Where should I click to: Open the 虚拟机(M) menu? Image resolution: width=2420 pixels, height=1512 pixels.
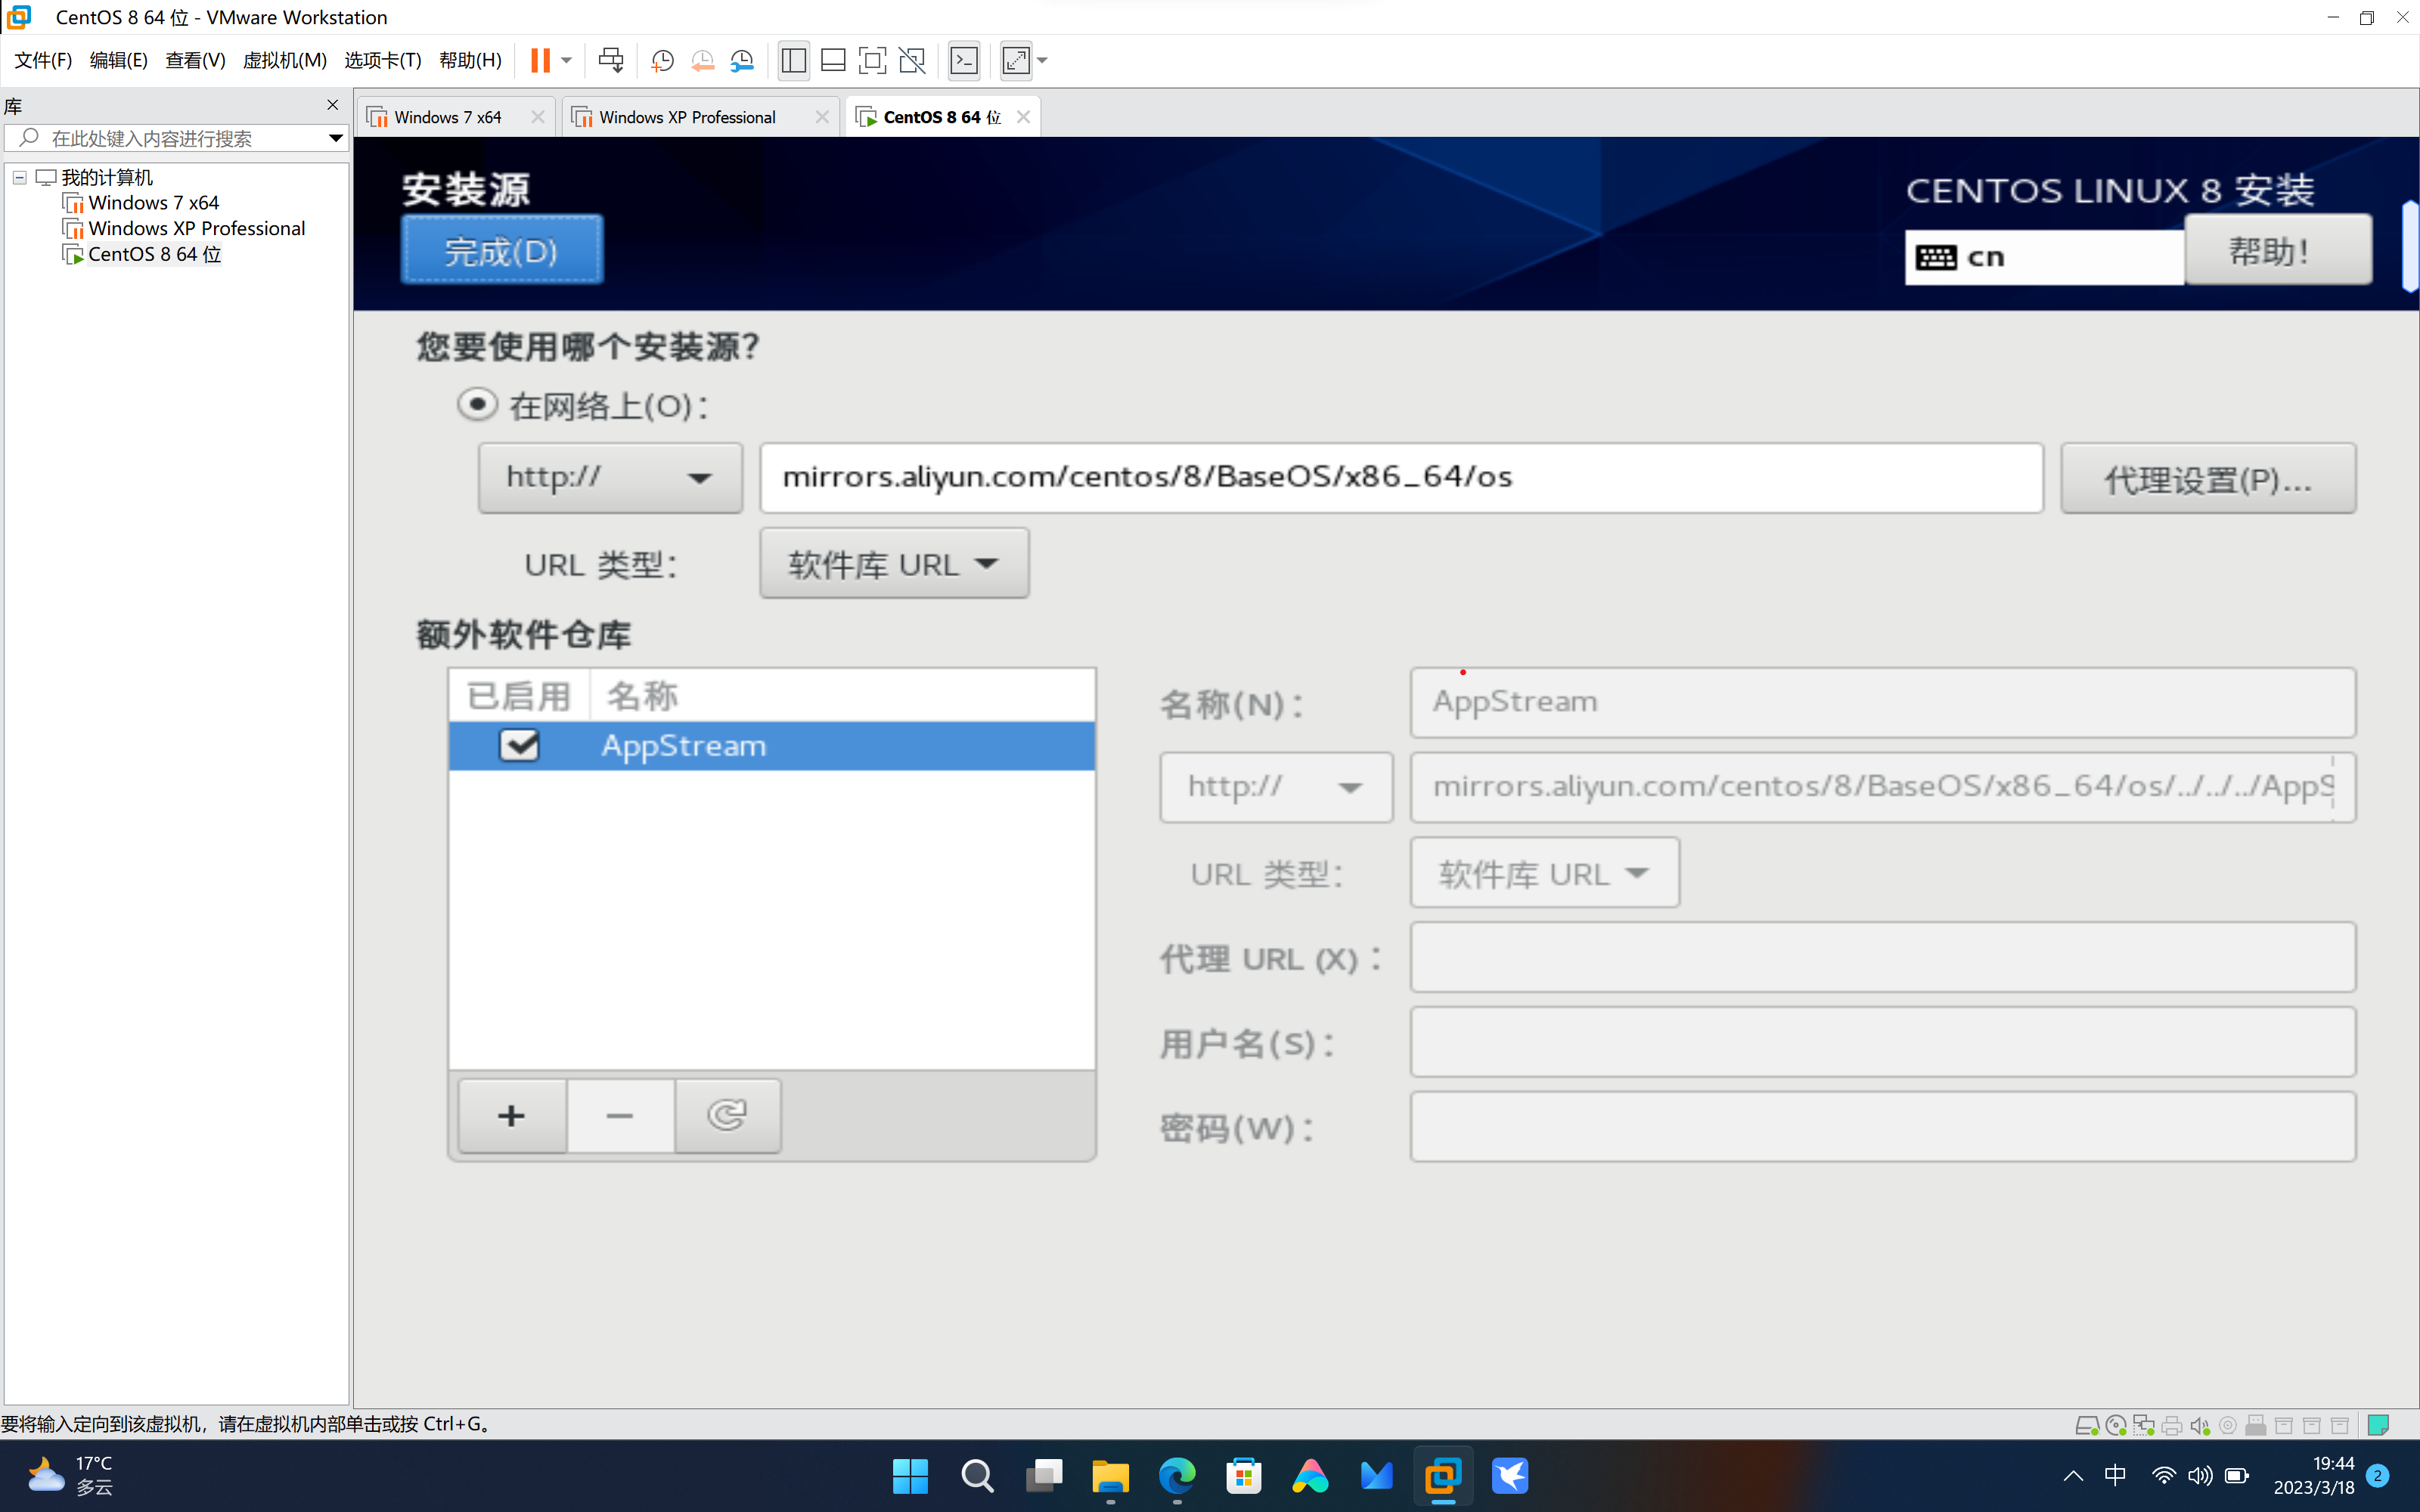coord(284,61)
